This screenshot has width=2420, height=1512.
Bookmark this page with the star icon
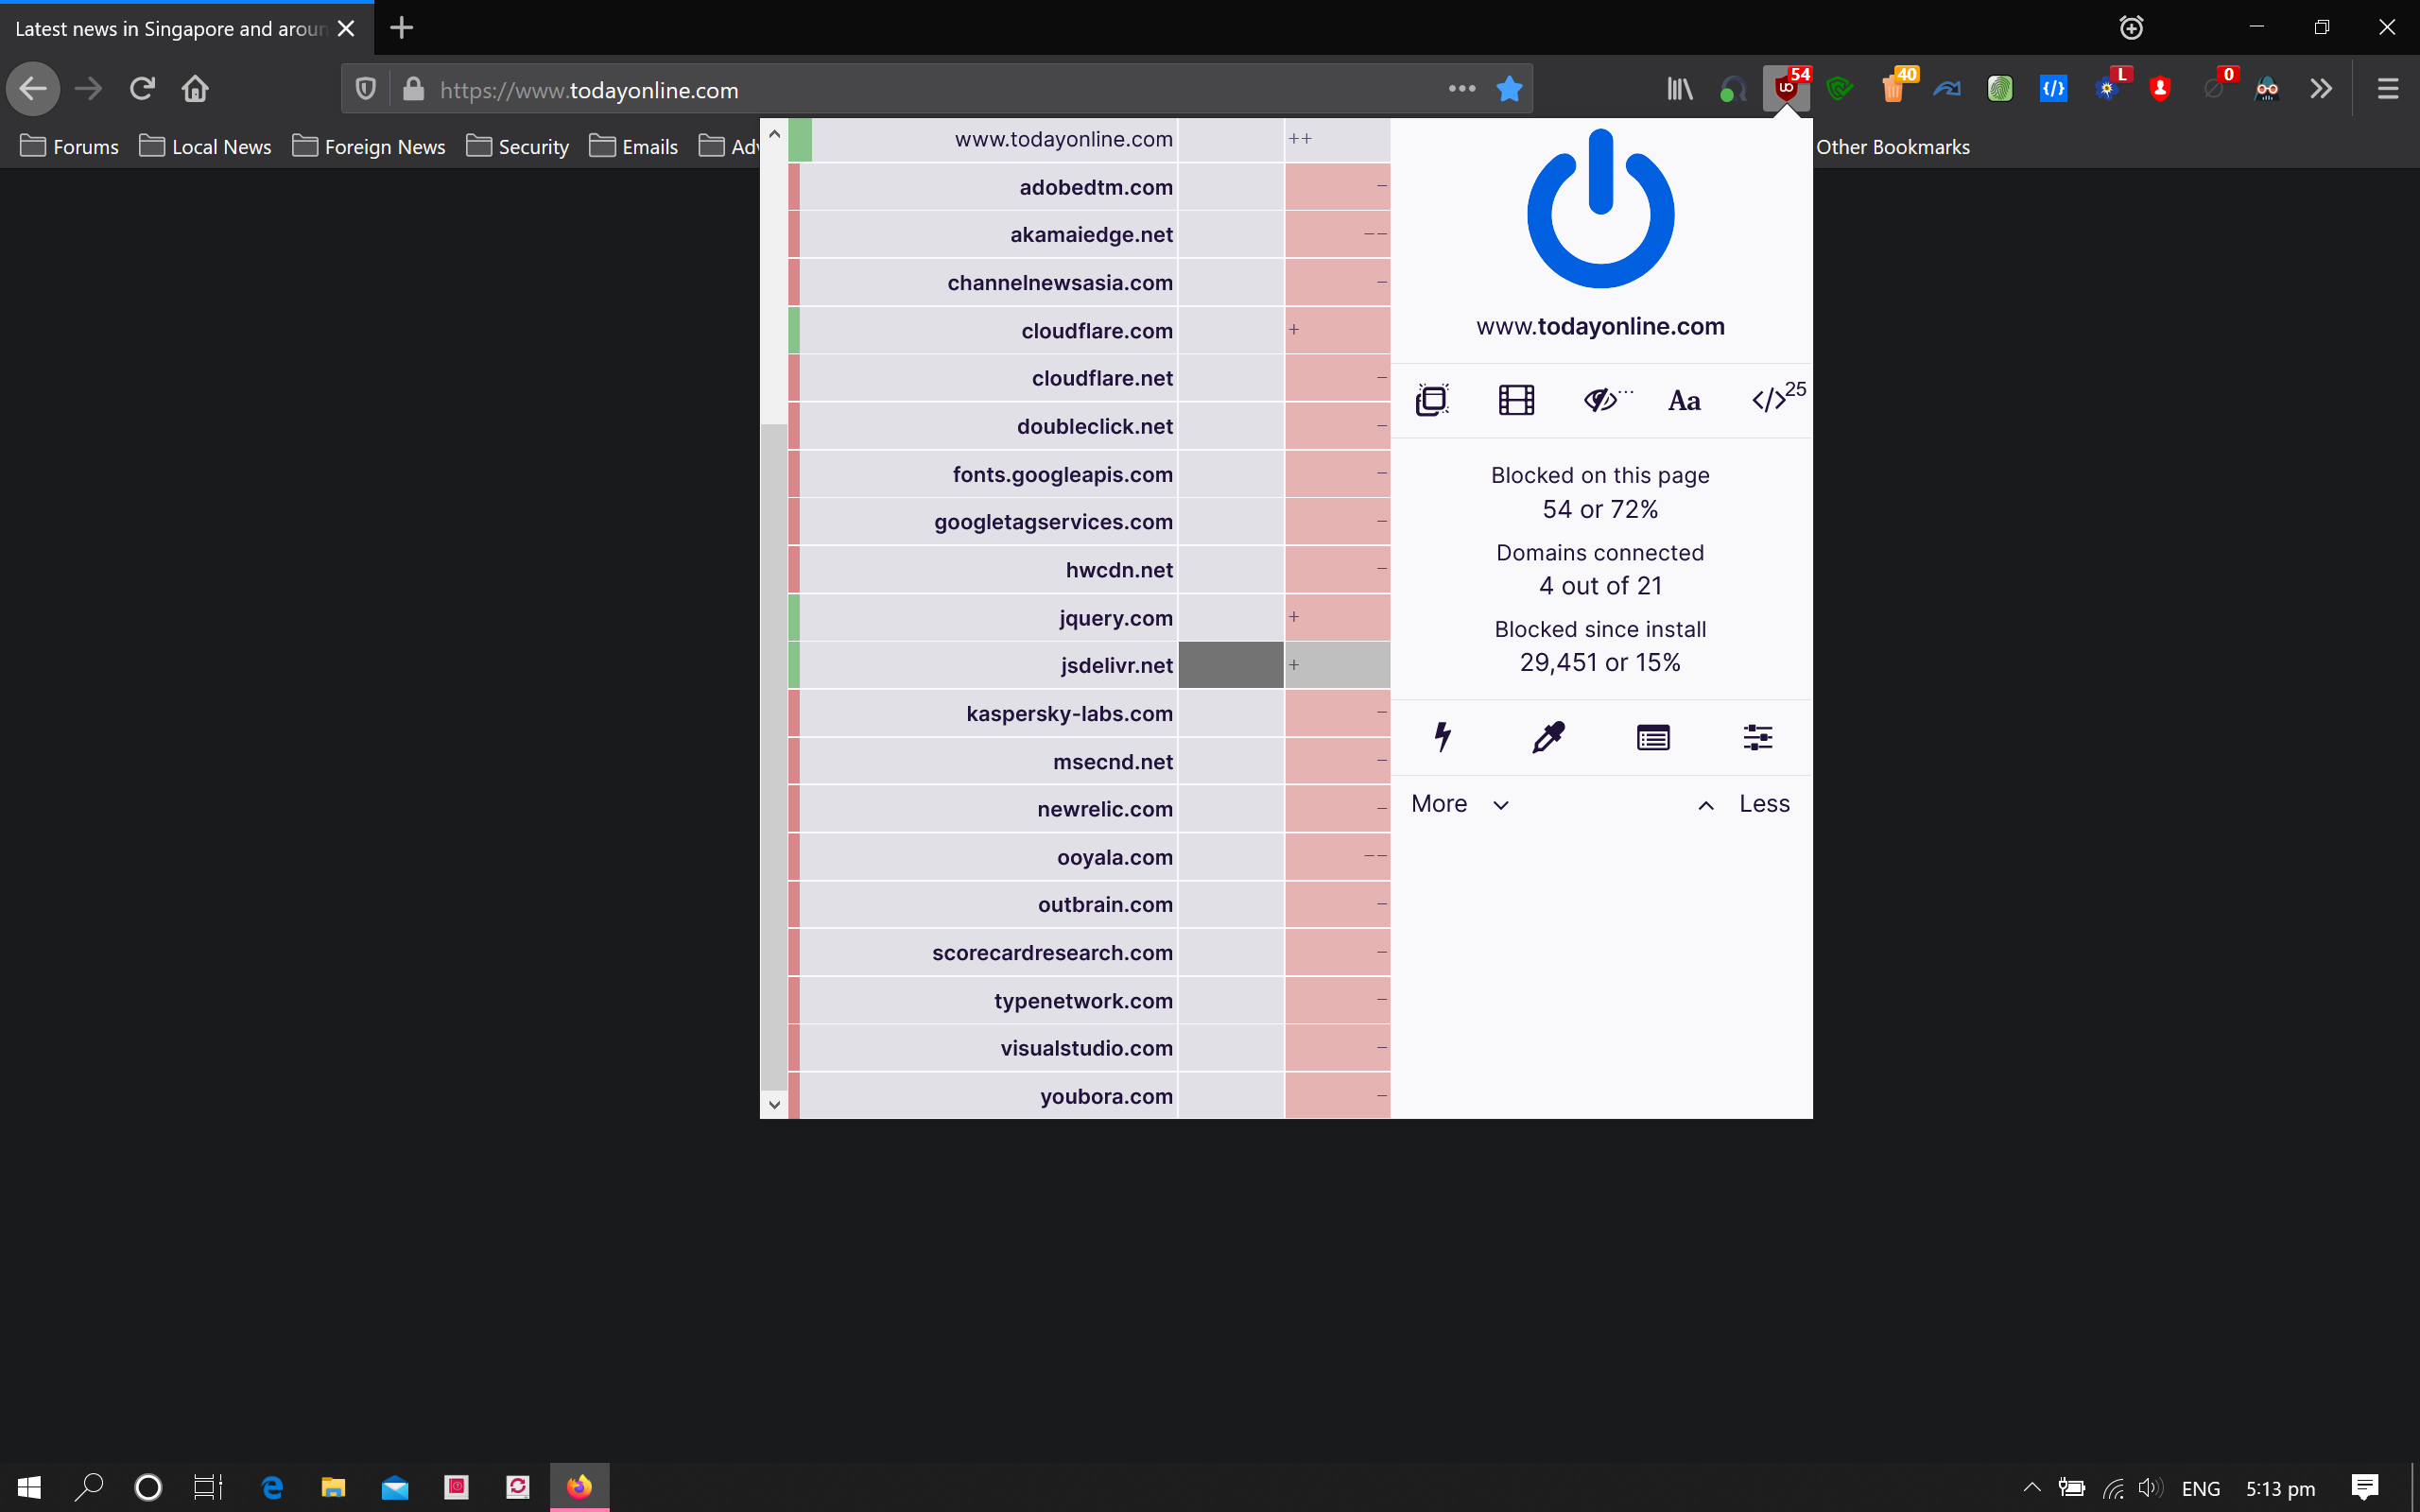coord(1509,89)
